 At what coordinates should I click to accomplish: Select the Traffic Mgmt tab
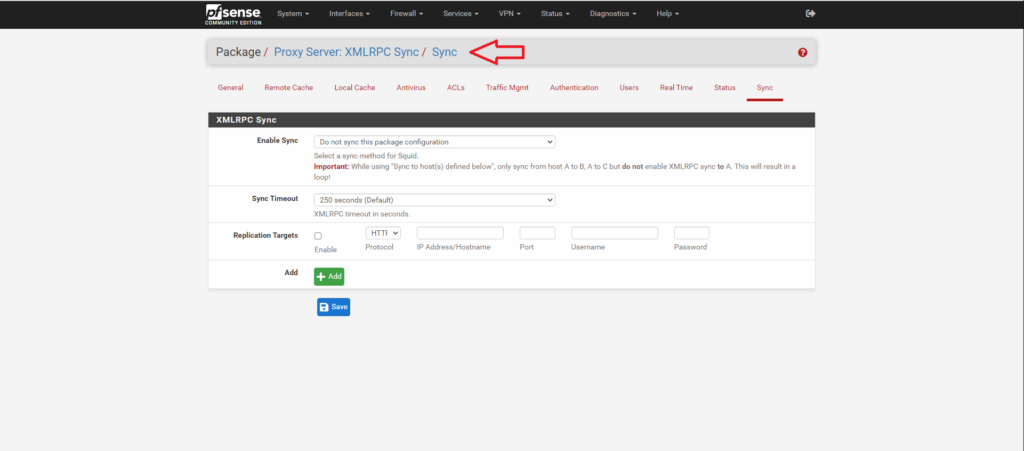(507, 88)
